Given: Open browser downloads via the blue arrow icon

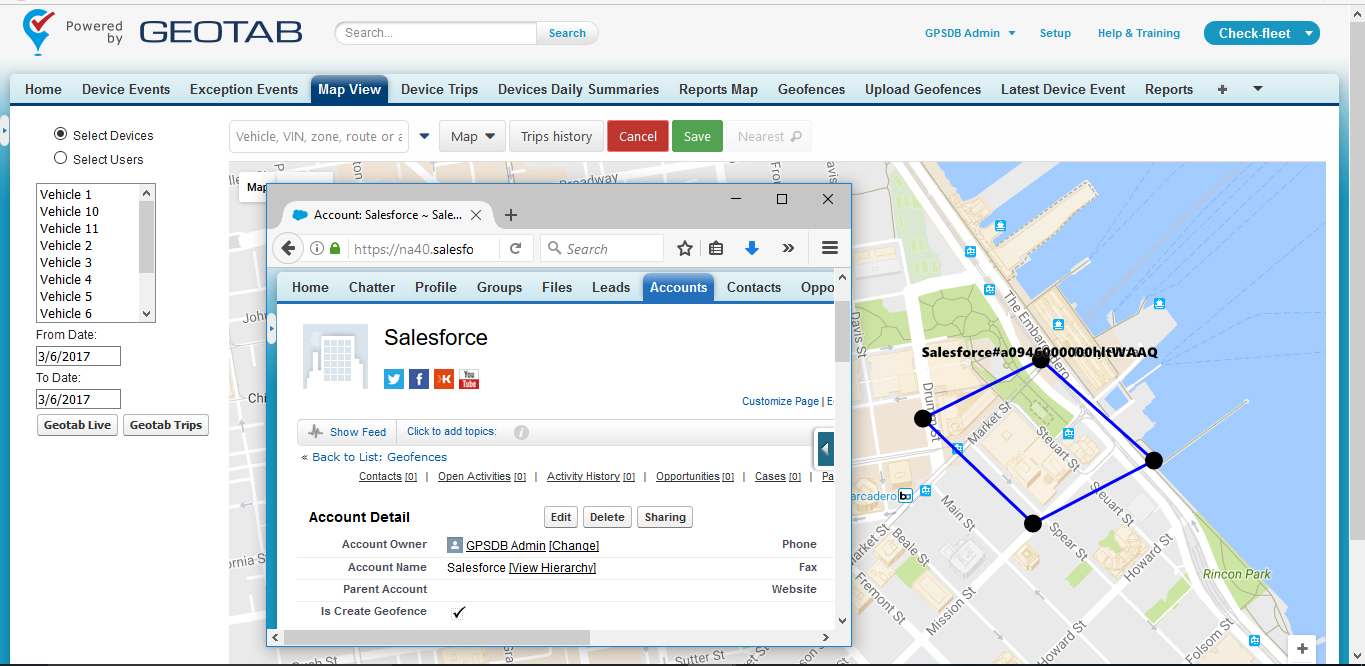Looking at the screenshot, I should click(x=752, y=248).
